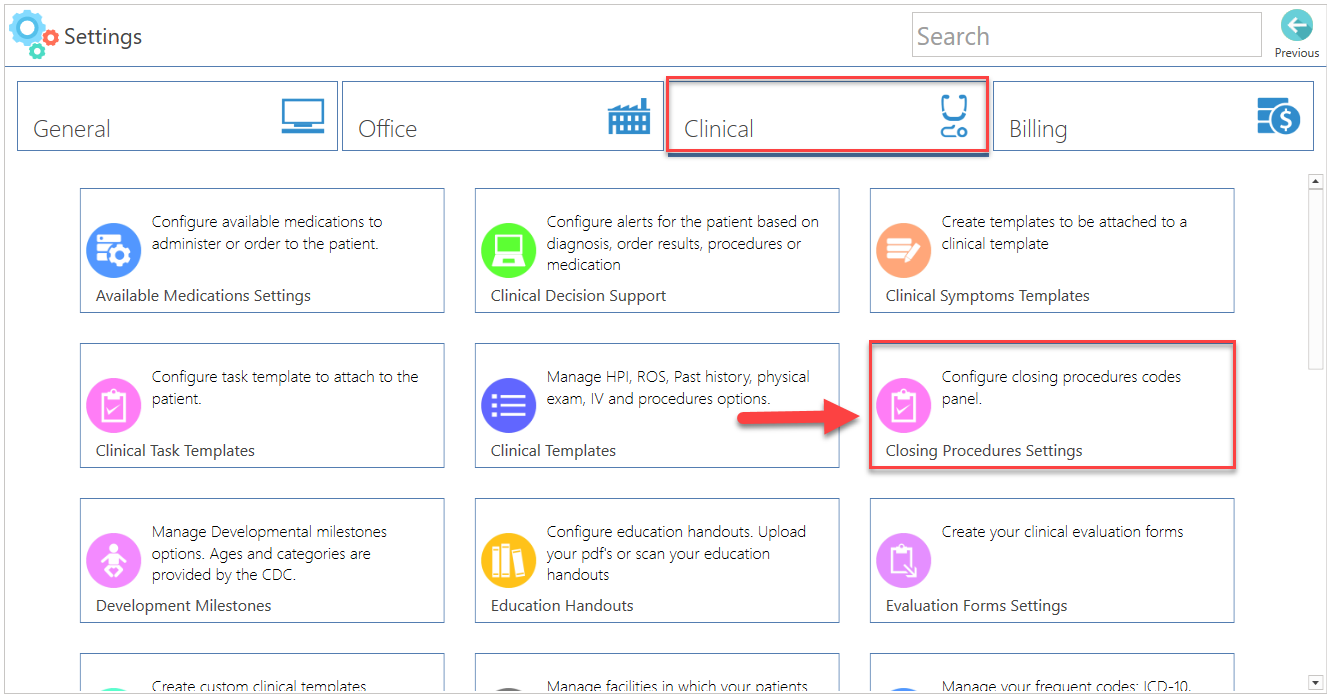Click the vertical scrollbar thumb

click(1316, 280)
